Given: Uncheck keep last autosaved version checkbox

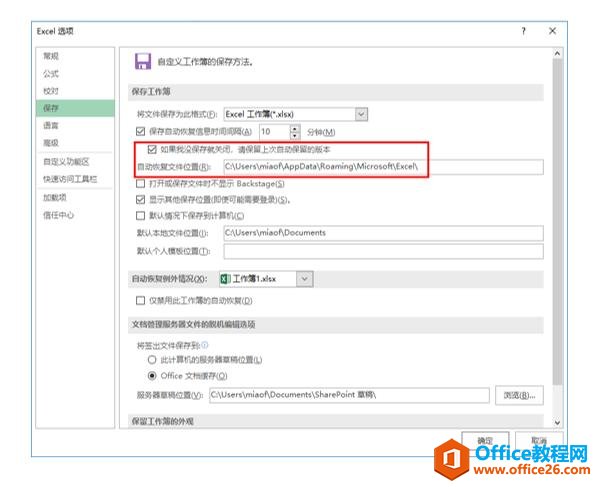Looking at the screenshot, I should click(152, 149).
